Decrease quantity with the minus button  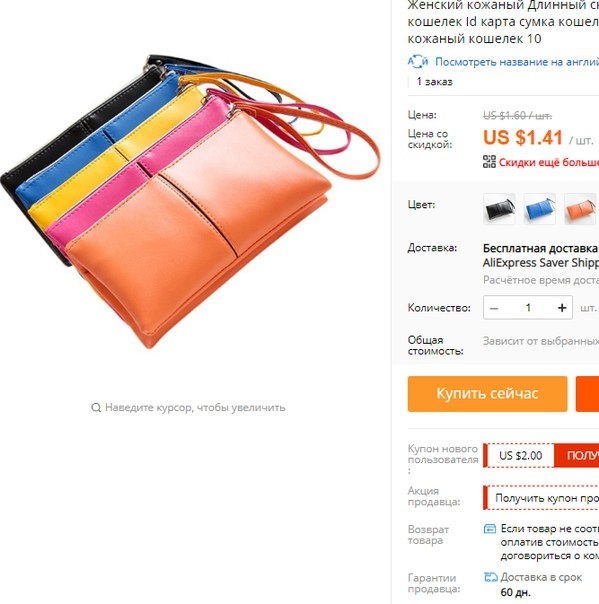click(x=494, y=308)
